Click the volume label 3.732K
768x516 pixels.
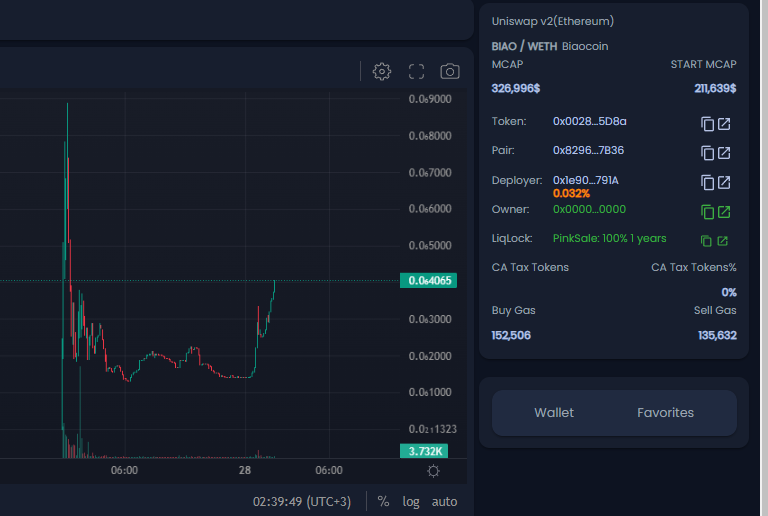(x=424, y=451)
